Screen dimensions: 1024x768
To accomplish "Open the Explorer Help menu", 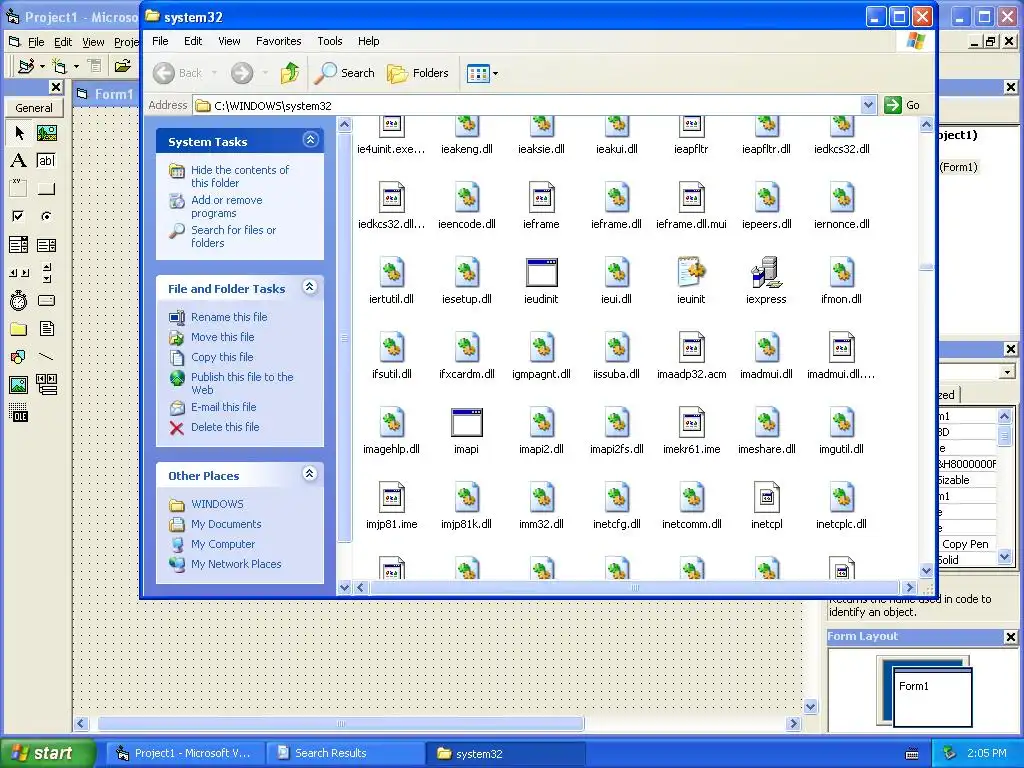I will [368, 41].
